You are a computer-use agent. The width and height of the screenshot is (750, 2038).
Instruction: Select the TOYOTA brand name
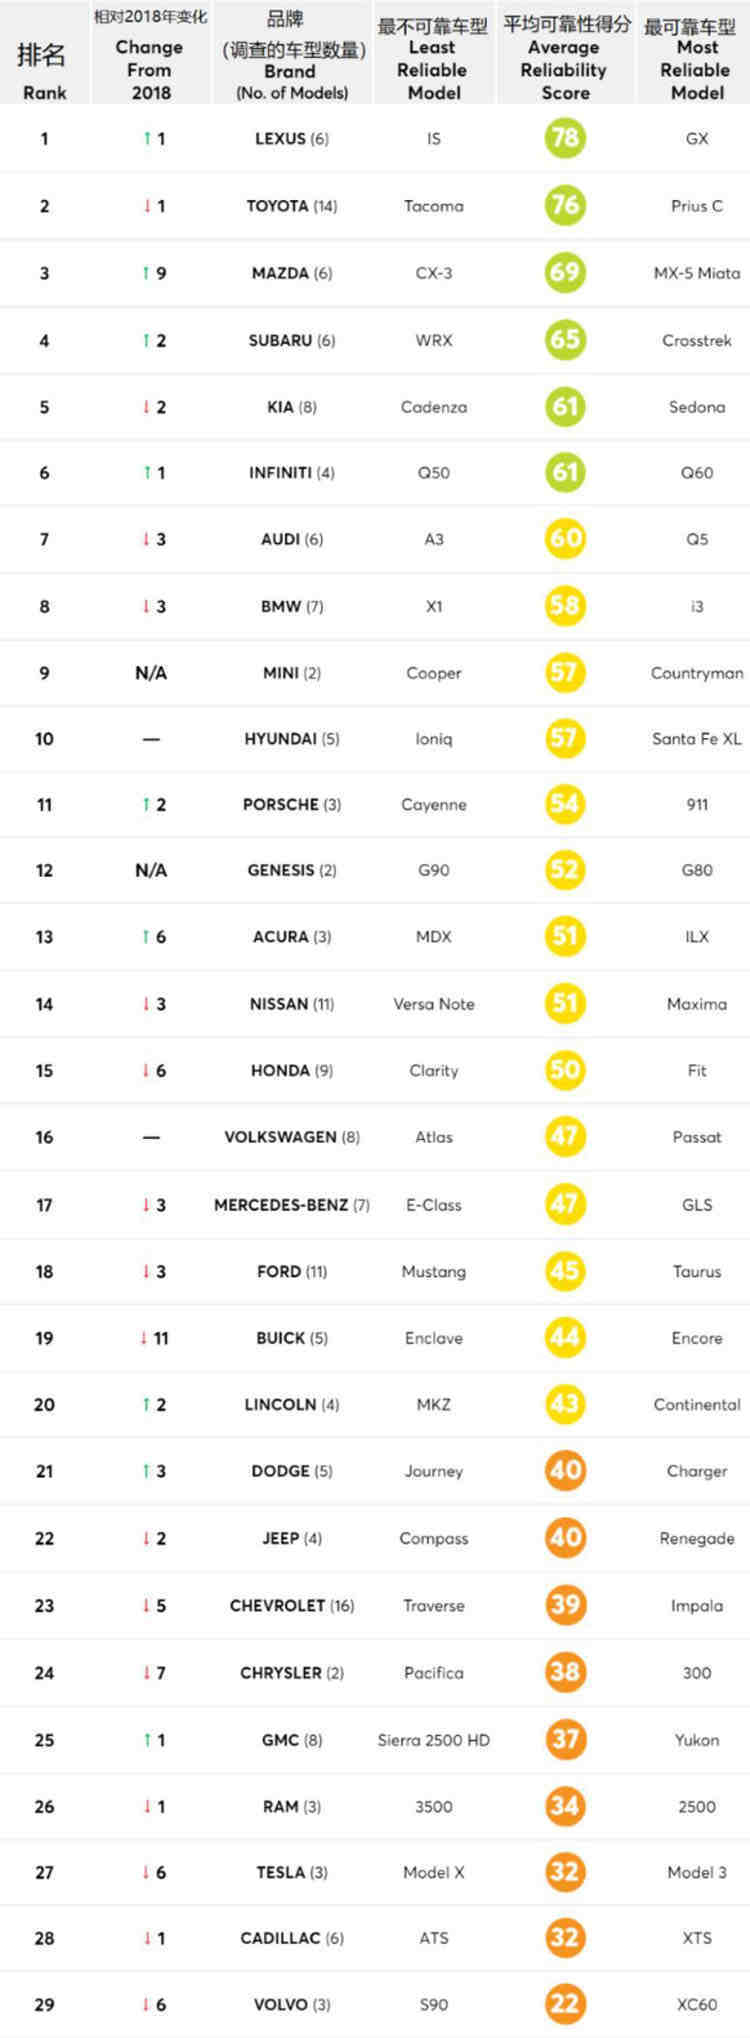coord(277,206)
